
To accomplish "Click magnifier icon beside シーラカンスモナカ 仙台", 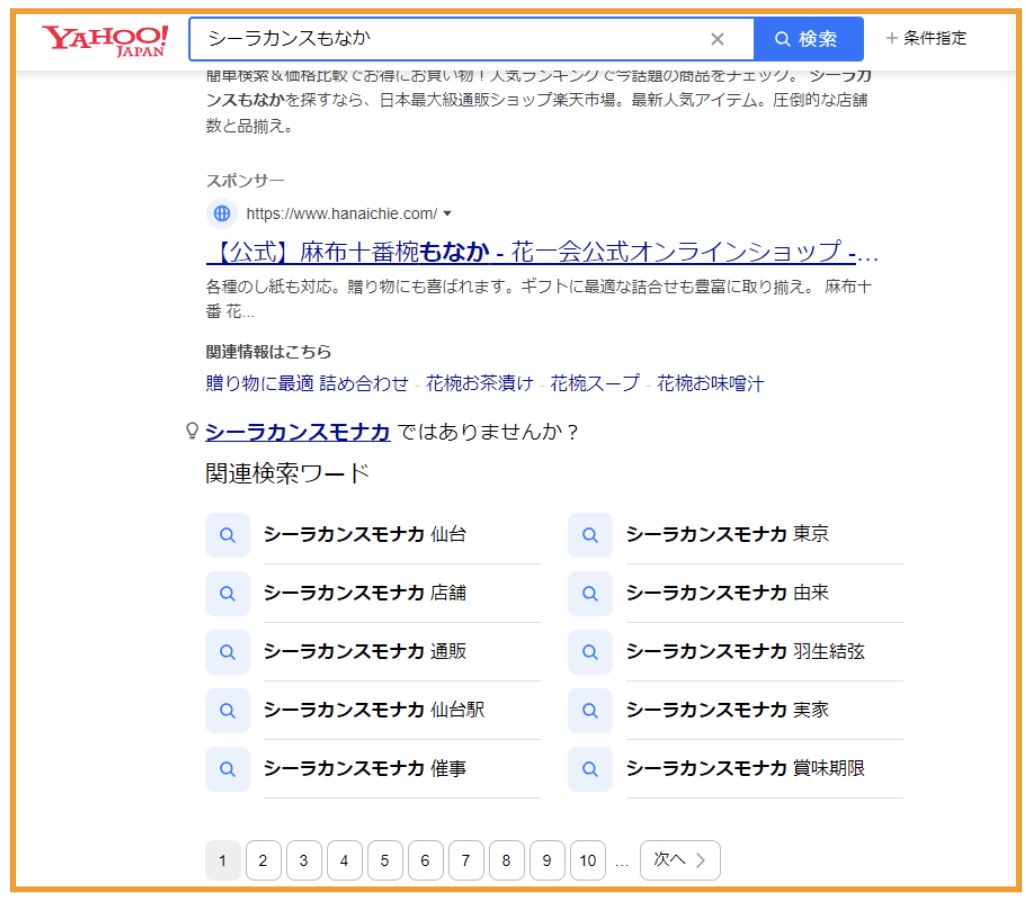I will [227, 535].
